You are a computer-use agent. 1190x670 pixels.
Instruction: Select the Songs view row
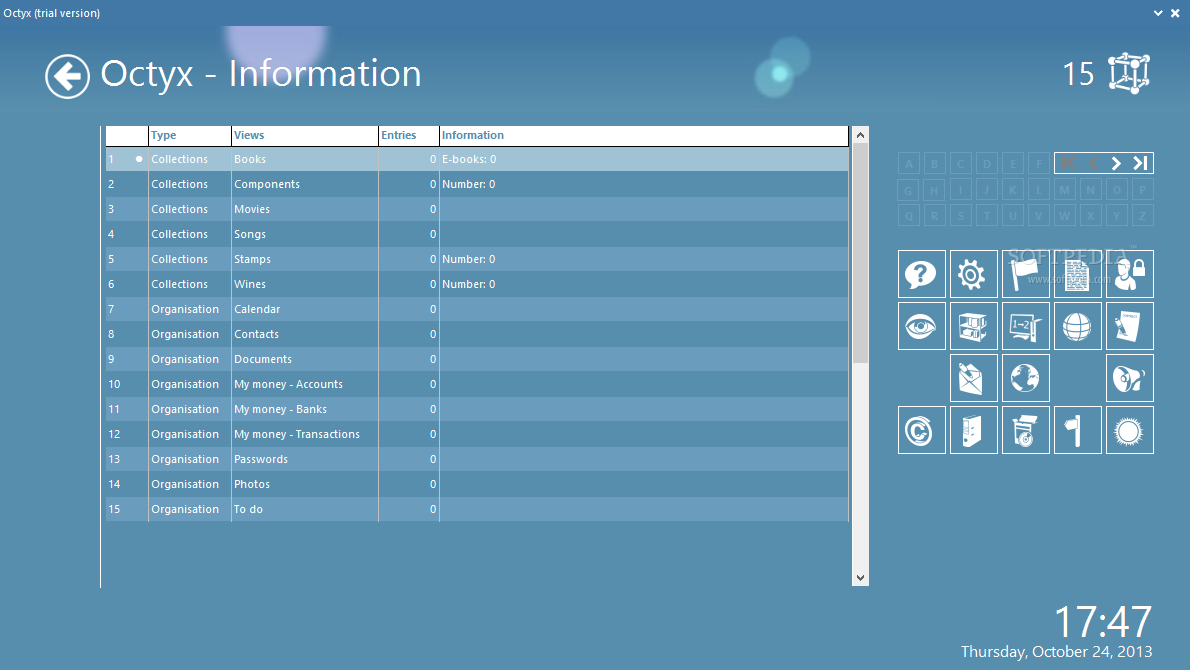(x=477, y=234)
